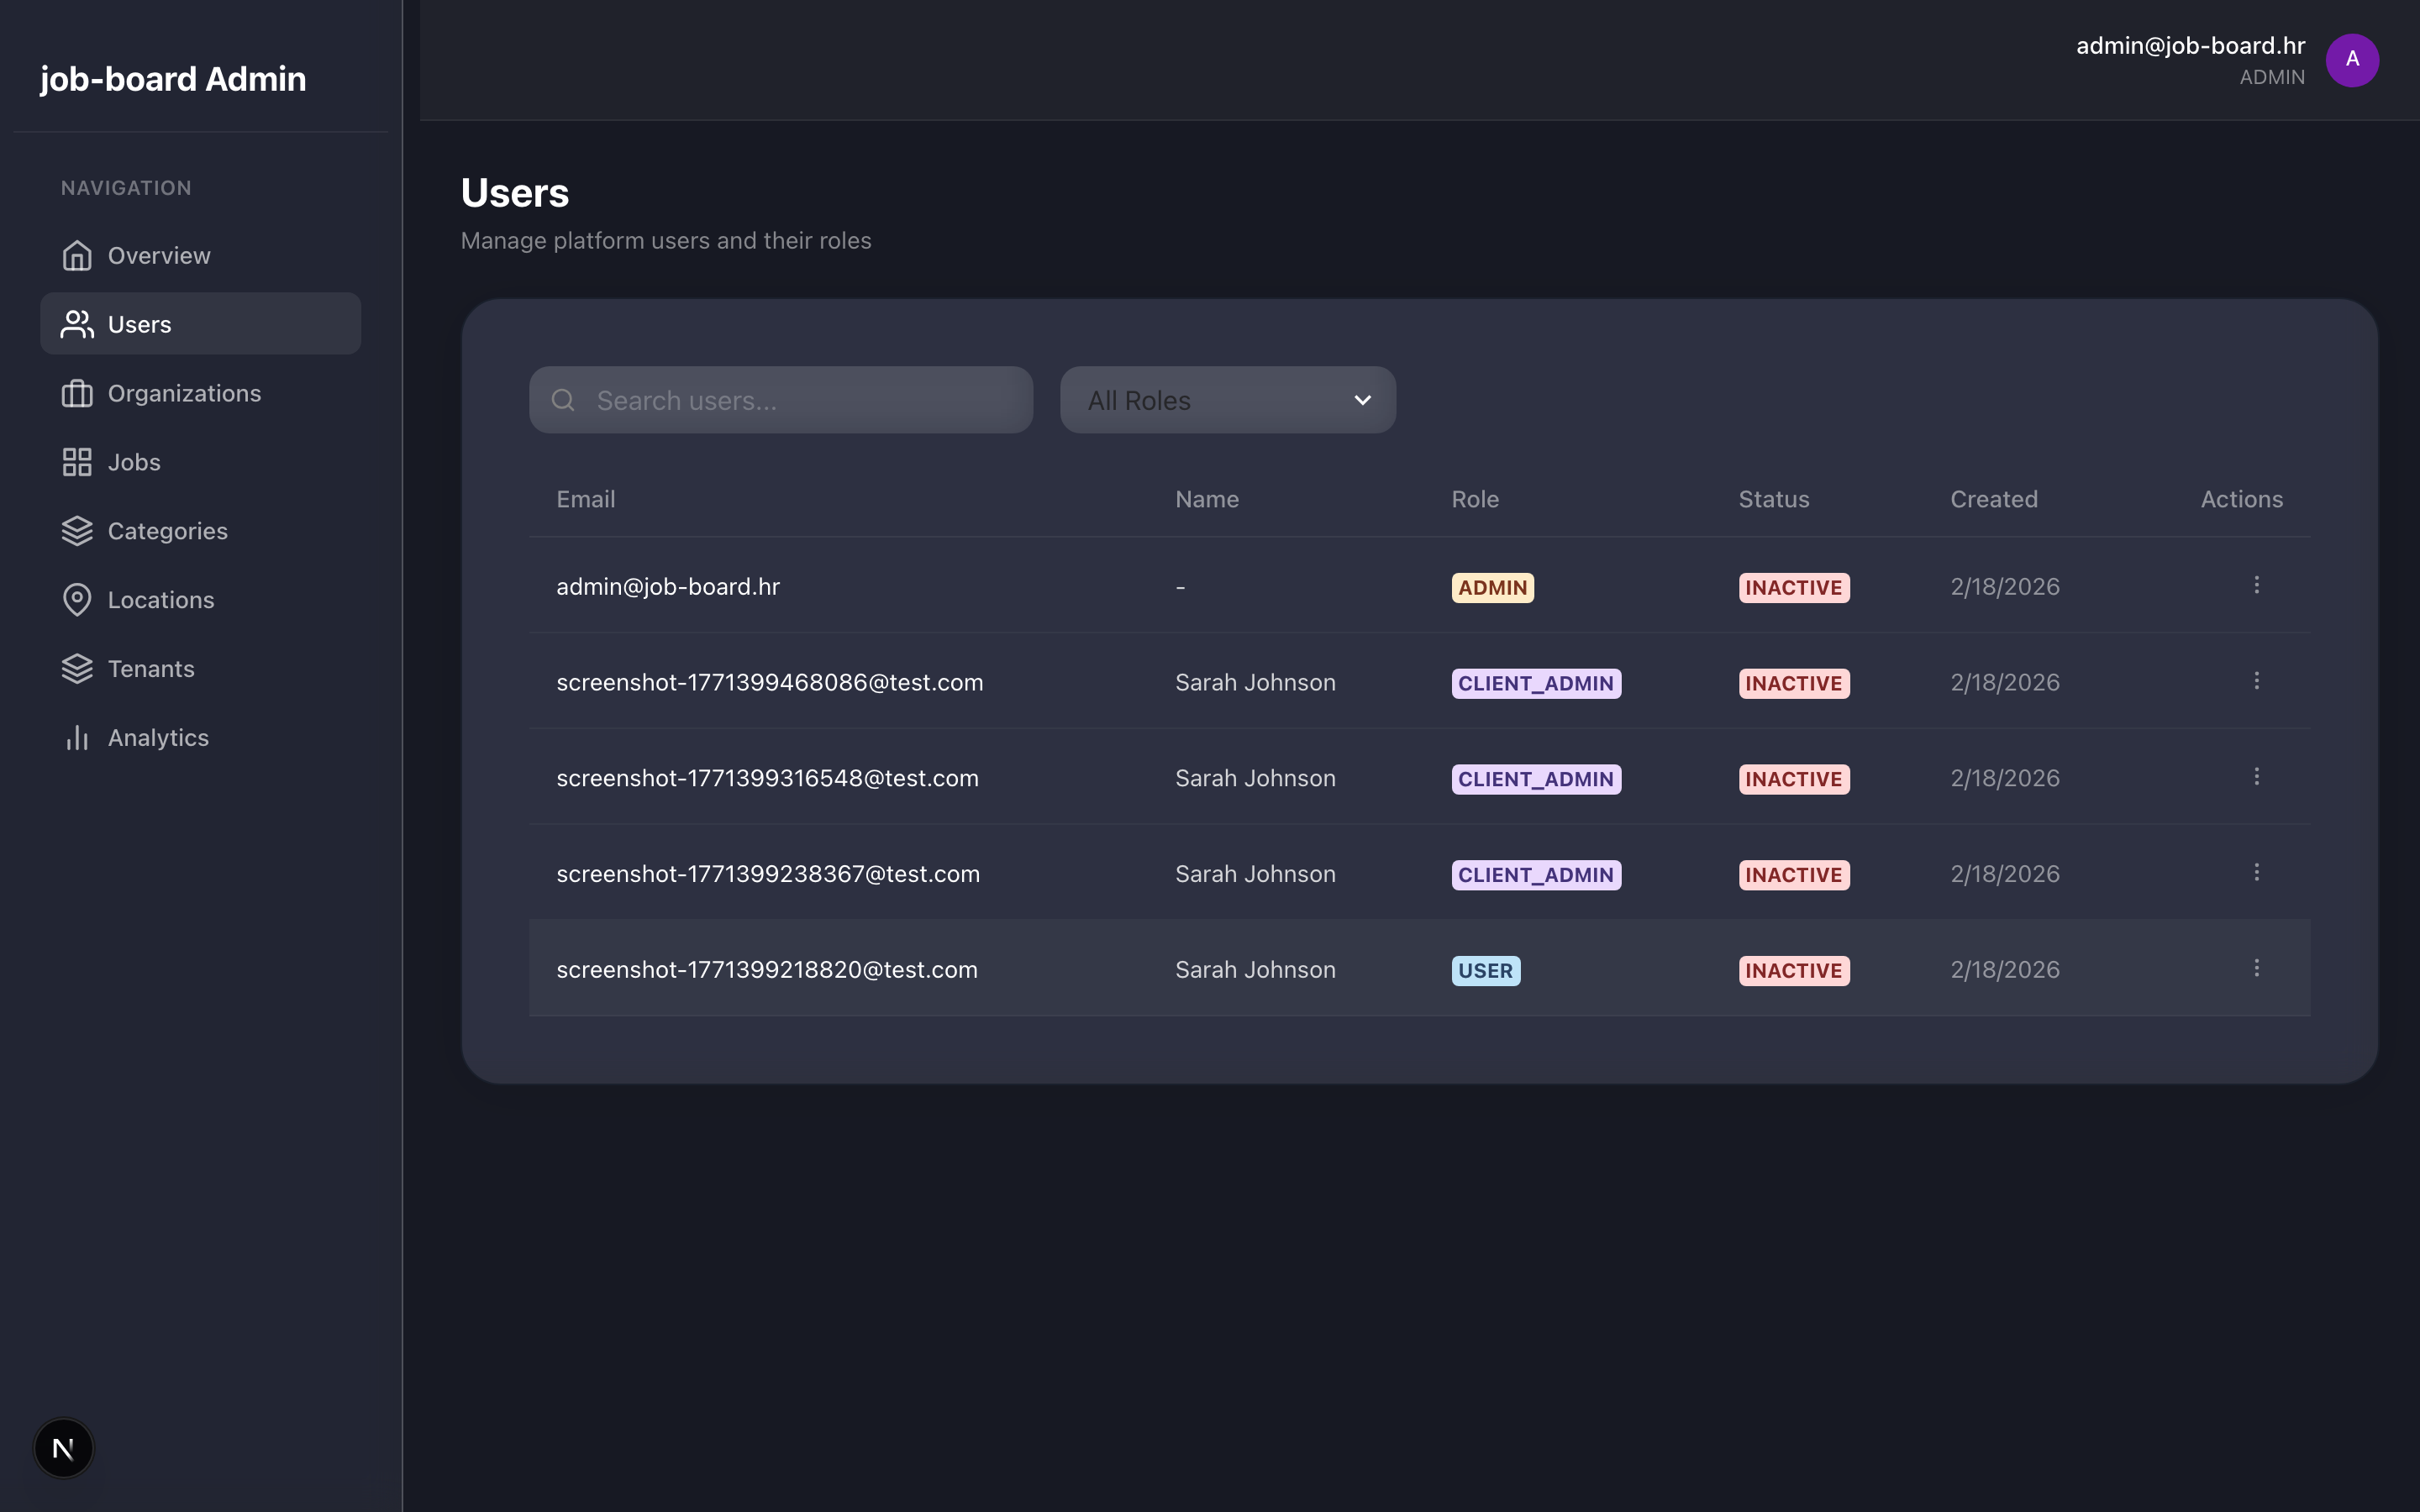
Task: Click the Email column header
Action: tap(585, 499)
